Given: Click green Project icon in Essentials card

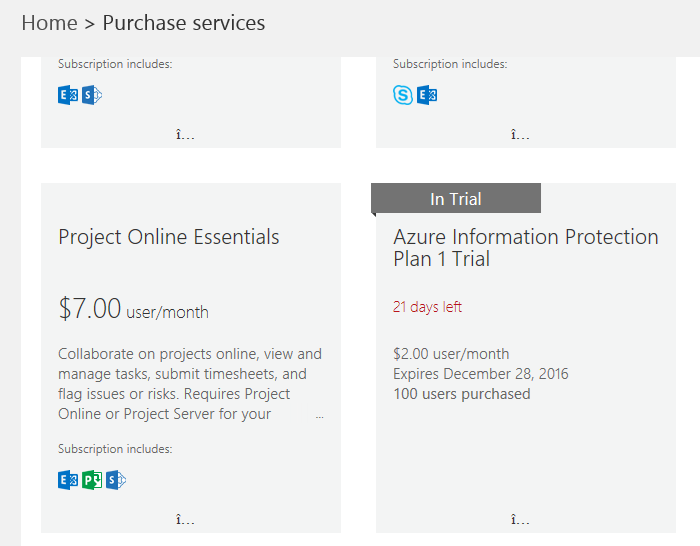Looking at the screenshot, I should pos(92,480).
